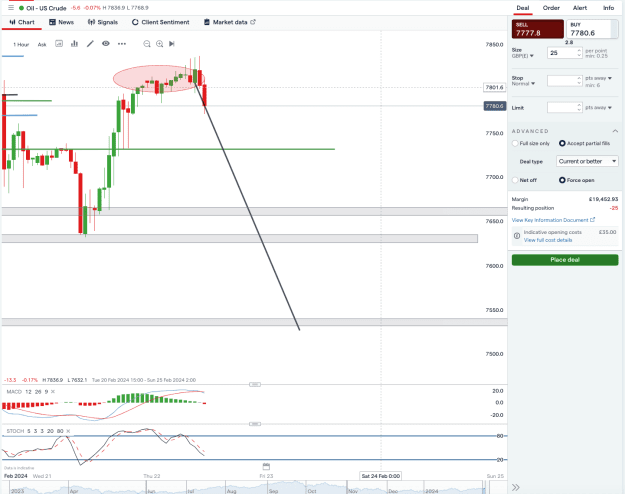Viewport: 625px width, 494px height.
Task: Collapse the ADVANCED section chevron
Action: (615, 131)
